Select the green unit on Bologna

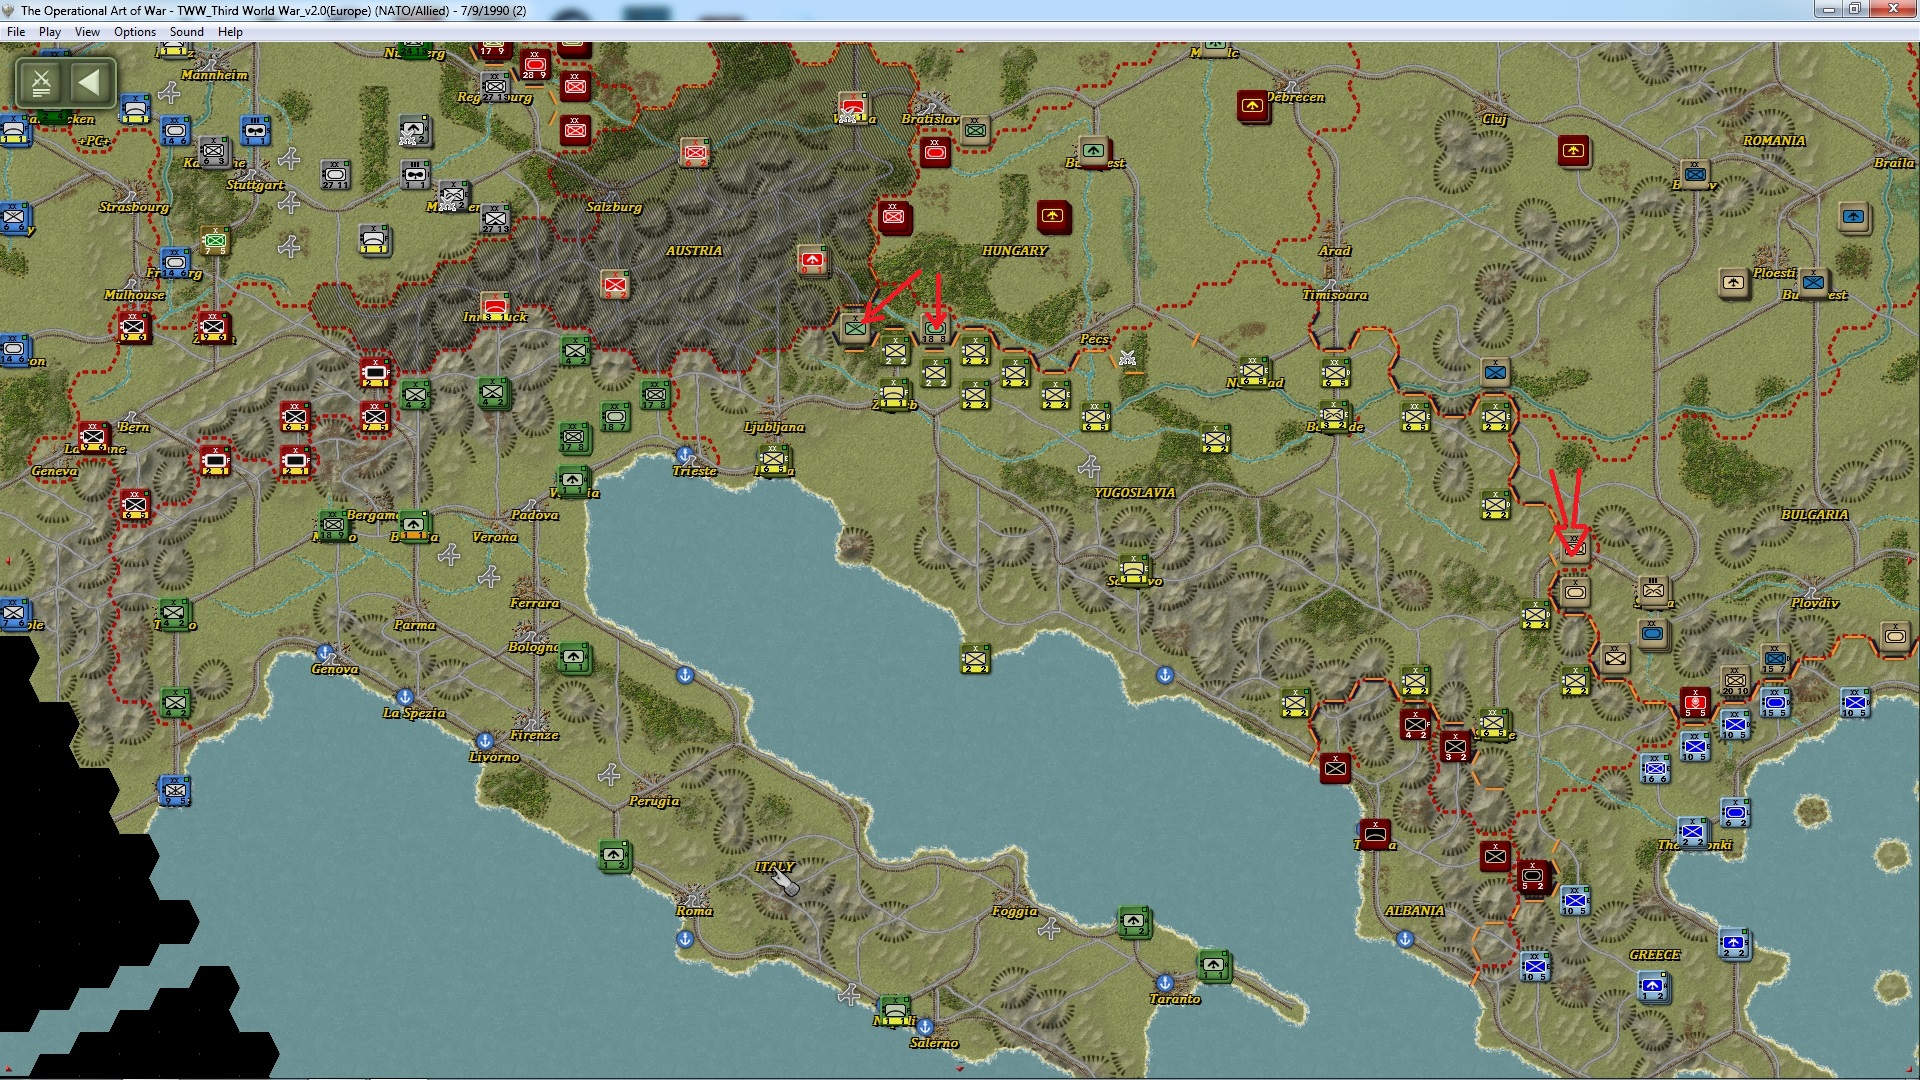tap(574, 658)
